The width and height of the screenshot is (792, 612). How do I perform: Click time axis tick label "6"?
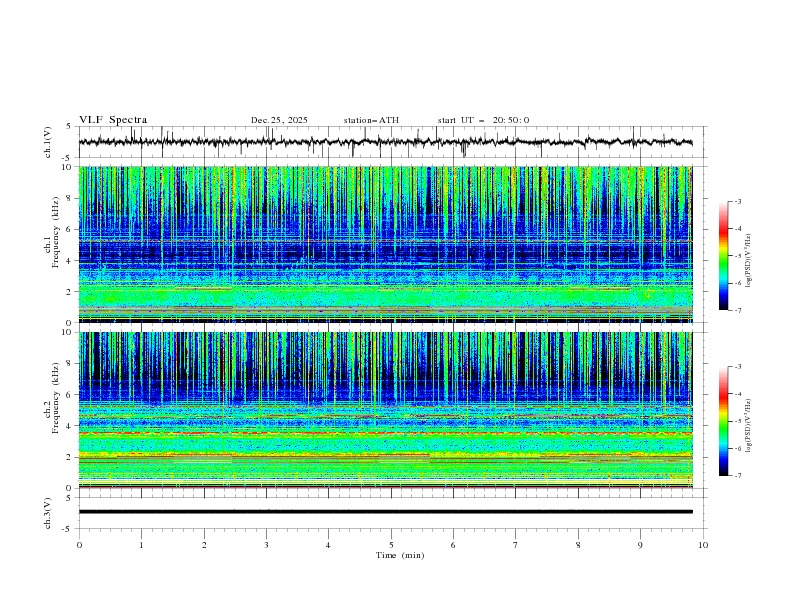coord(453,545)
